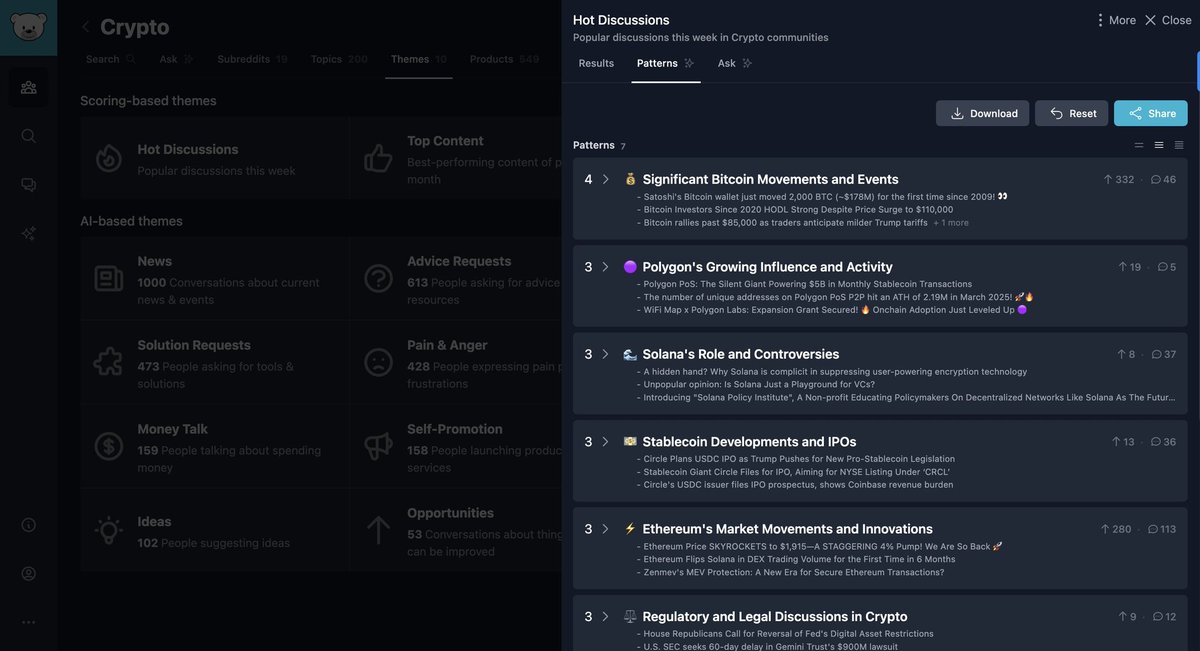Click upvote count 332 on Bitcoin pattern
The image size is (1200, 651).
tap(1118, 180)
